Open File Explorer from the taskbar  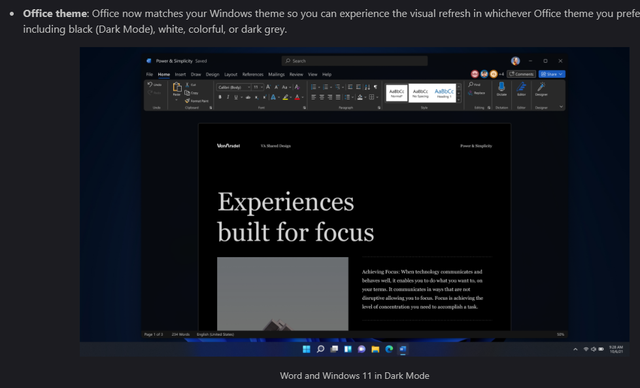[375, 349]
